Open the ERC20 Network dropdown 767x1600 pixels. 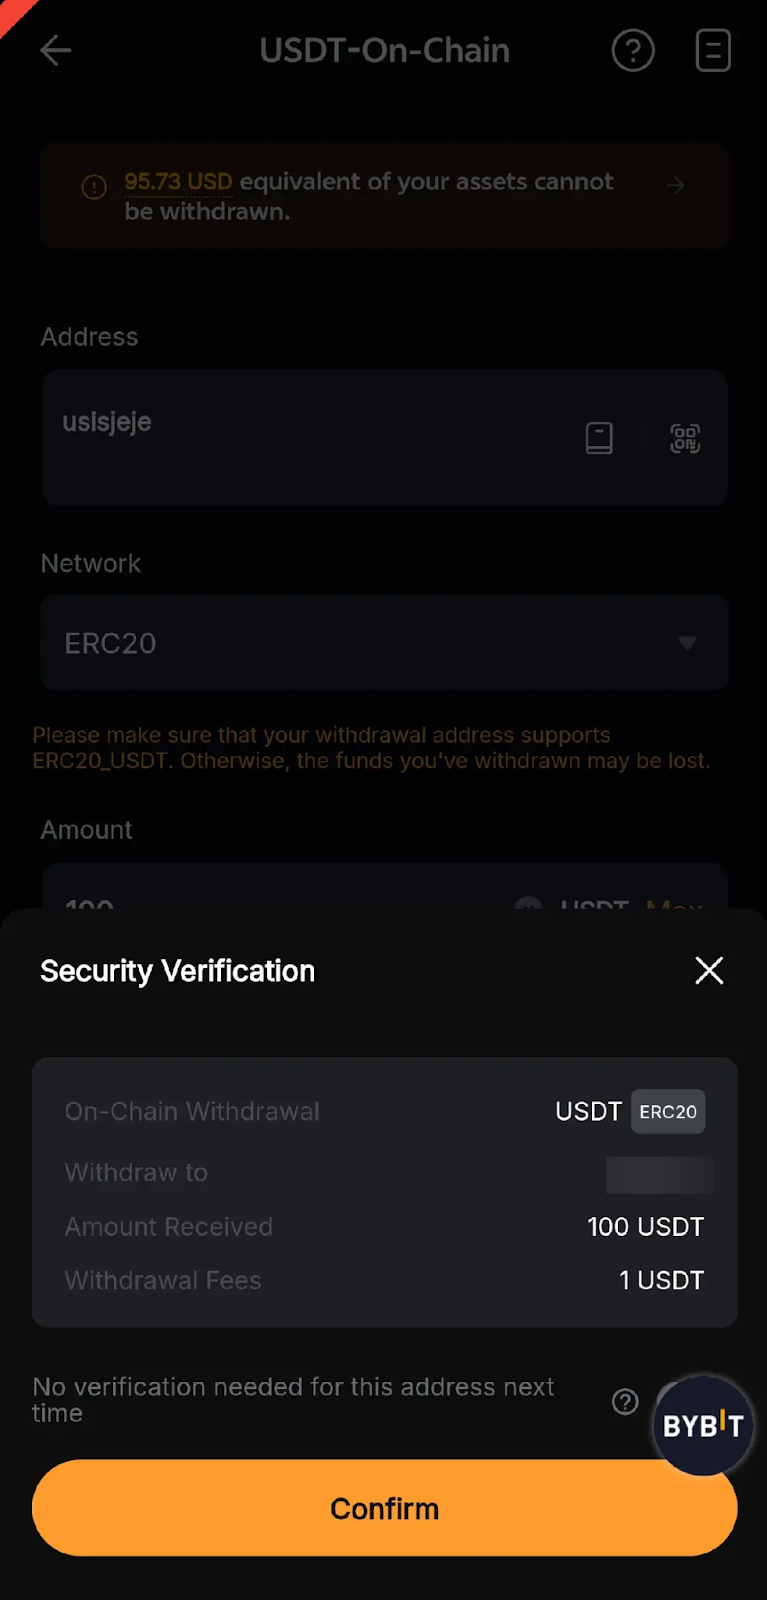(384, 643)
